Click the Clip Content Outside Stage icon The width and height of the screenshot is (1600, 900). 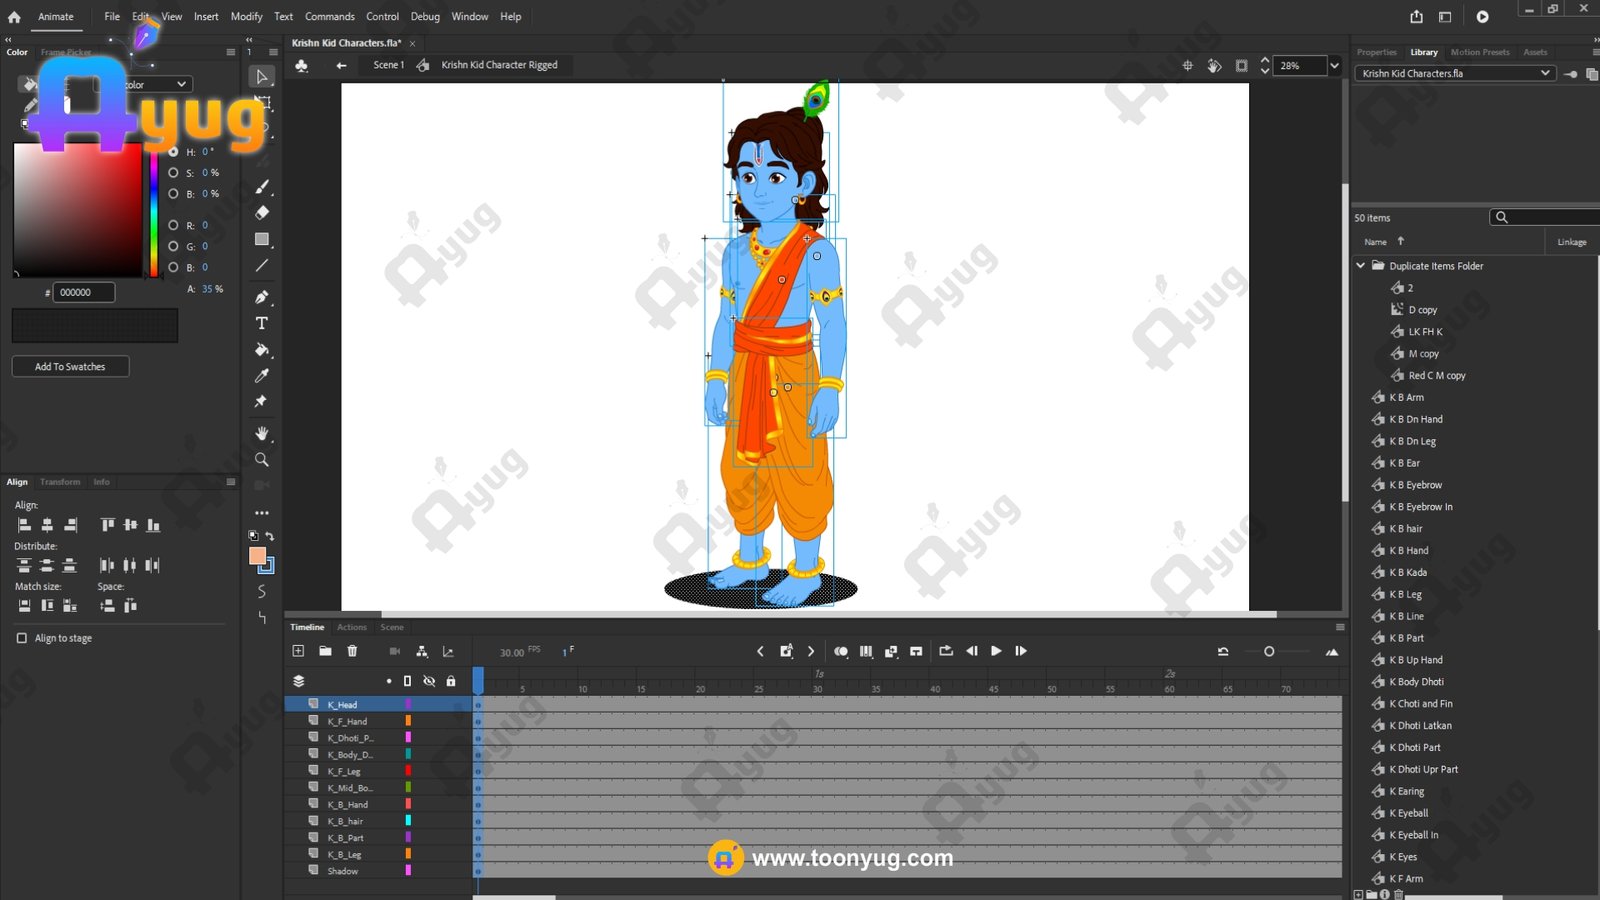click(1242, 65)
